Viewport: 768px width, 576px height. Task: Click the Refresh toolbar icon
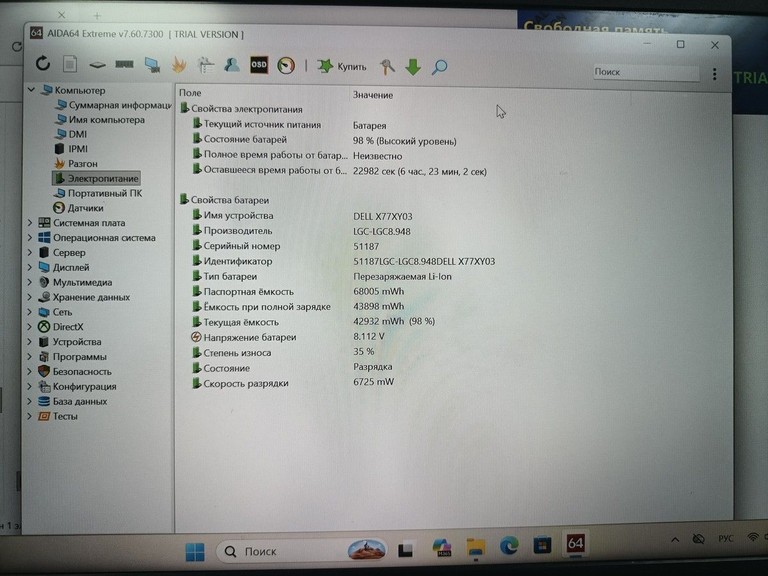point(43,64)
